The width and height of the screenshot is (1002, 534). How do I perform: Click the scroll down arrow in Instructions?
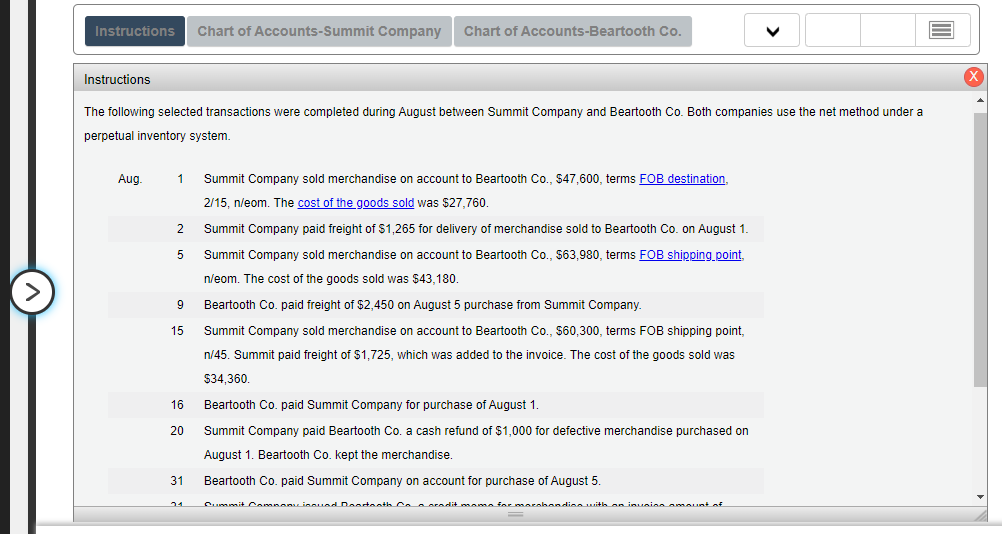pyautogui.click(x=980, y=497)
